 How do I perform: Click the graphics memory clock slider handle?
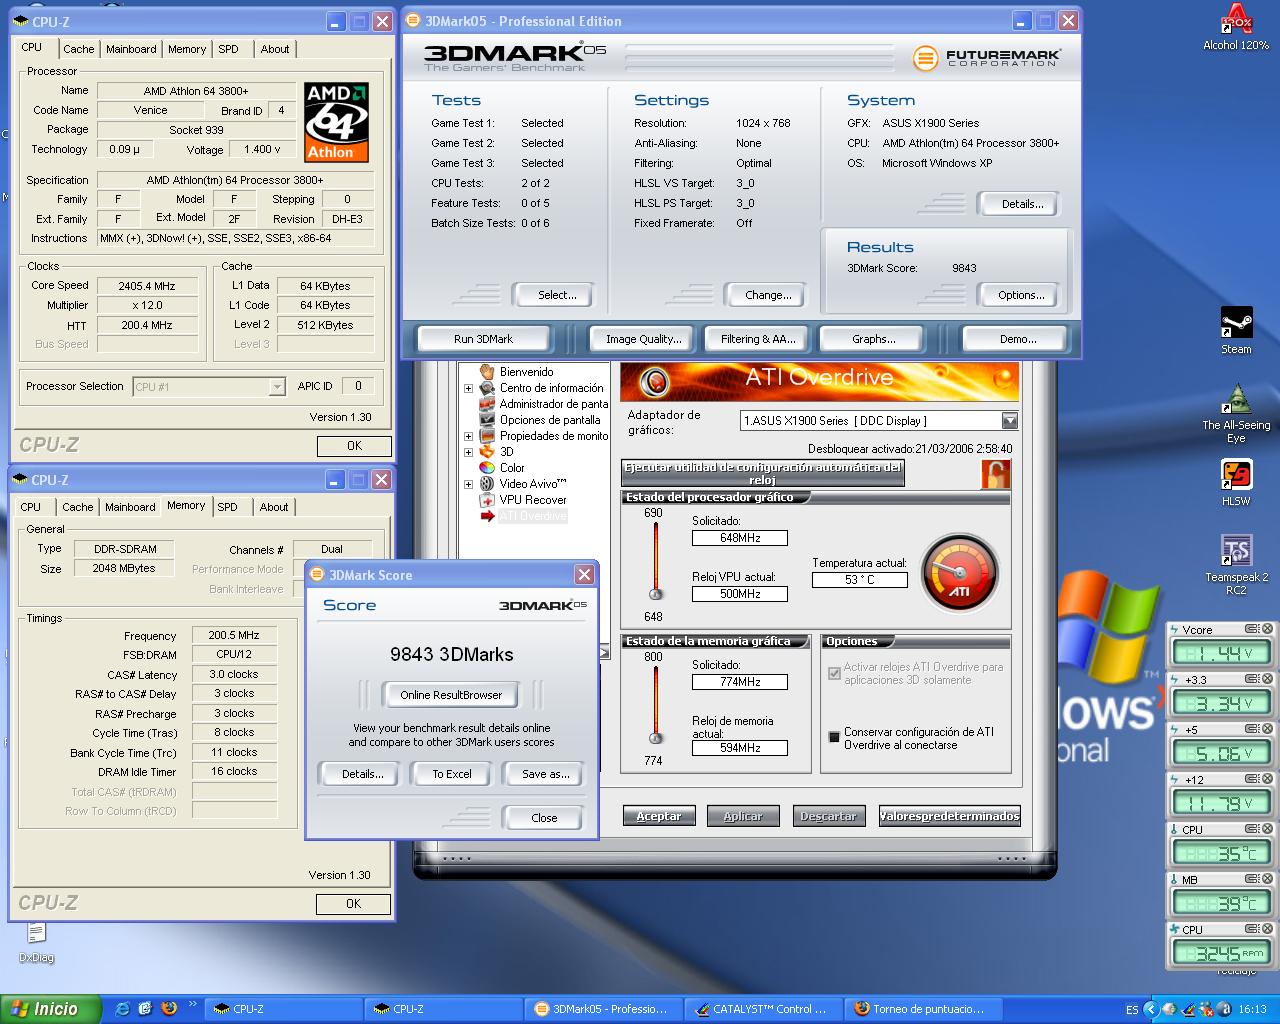coord(656,738)
